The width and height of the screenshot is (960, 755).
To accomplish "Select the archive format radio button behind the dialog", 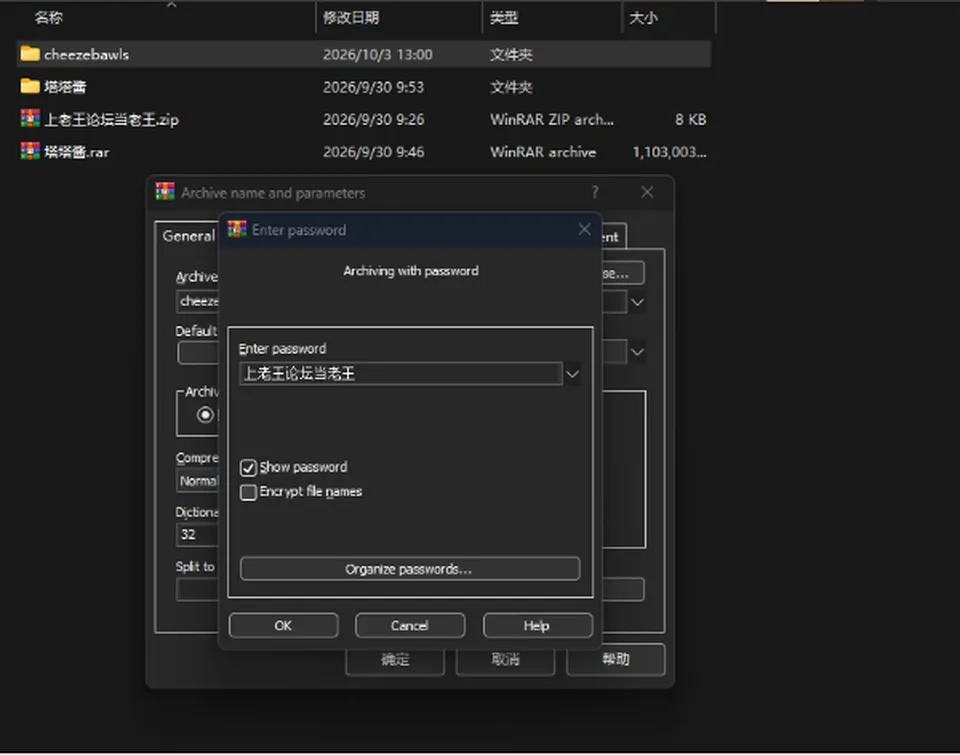I will coord(205,415).
